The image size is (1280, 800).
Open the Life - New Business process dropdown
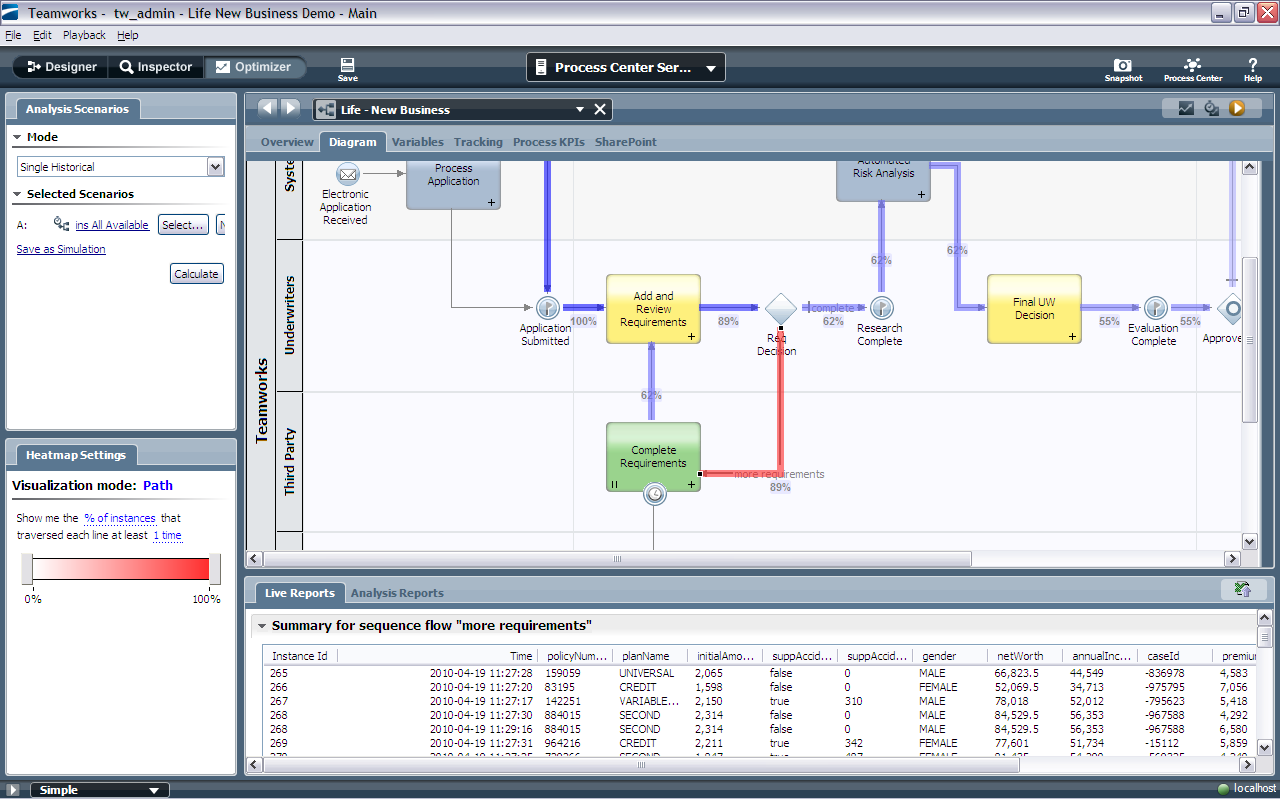point(579,110)
